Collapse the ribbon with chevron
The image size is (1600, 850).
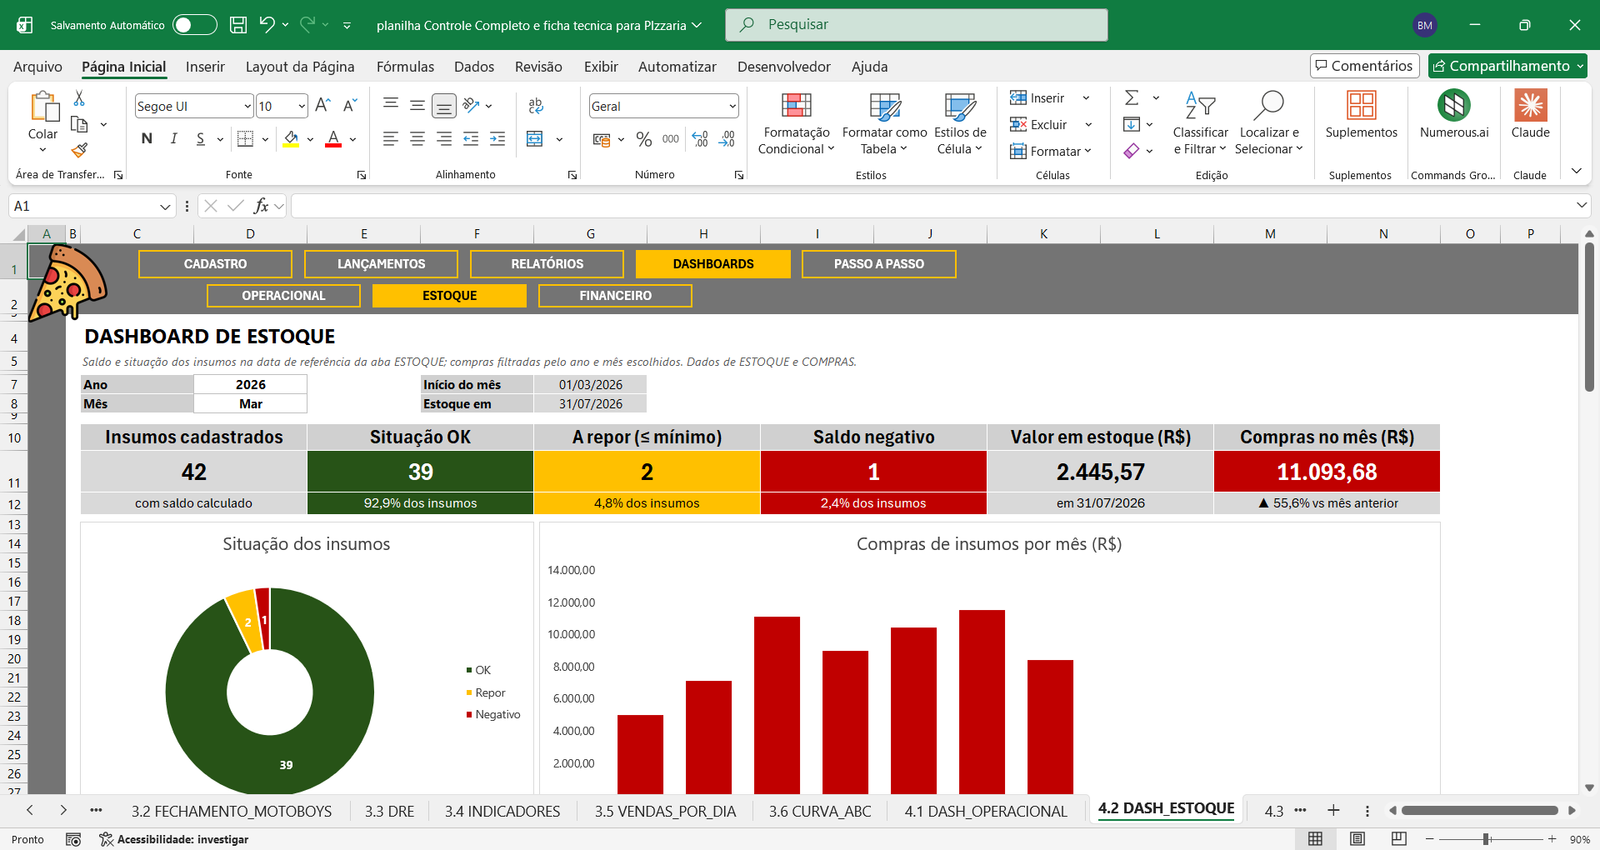tap(1576, 171)
